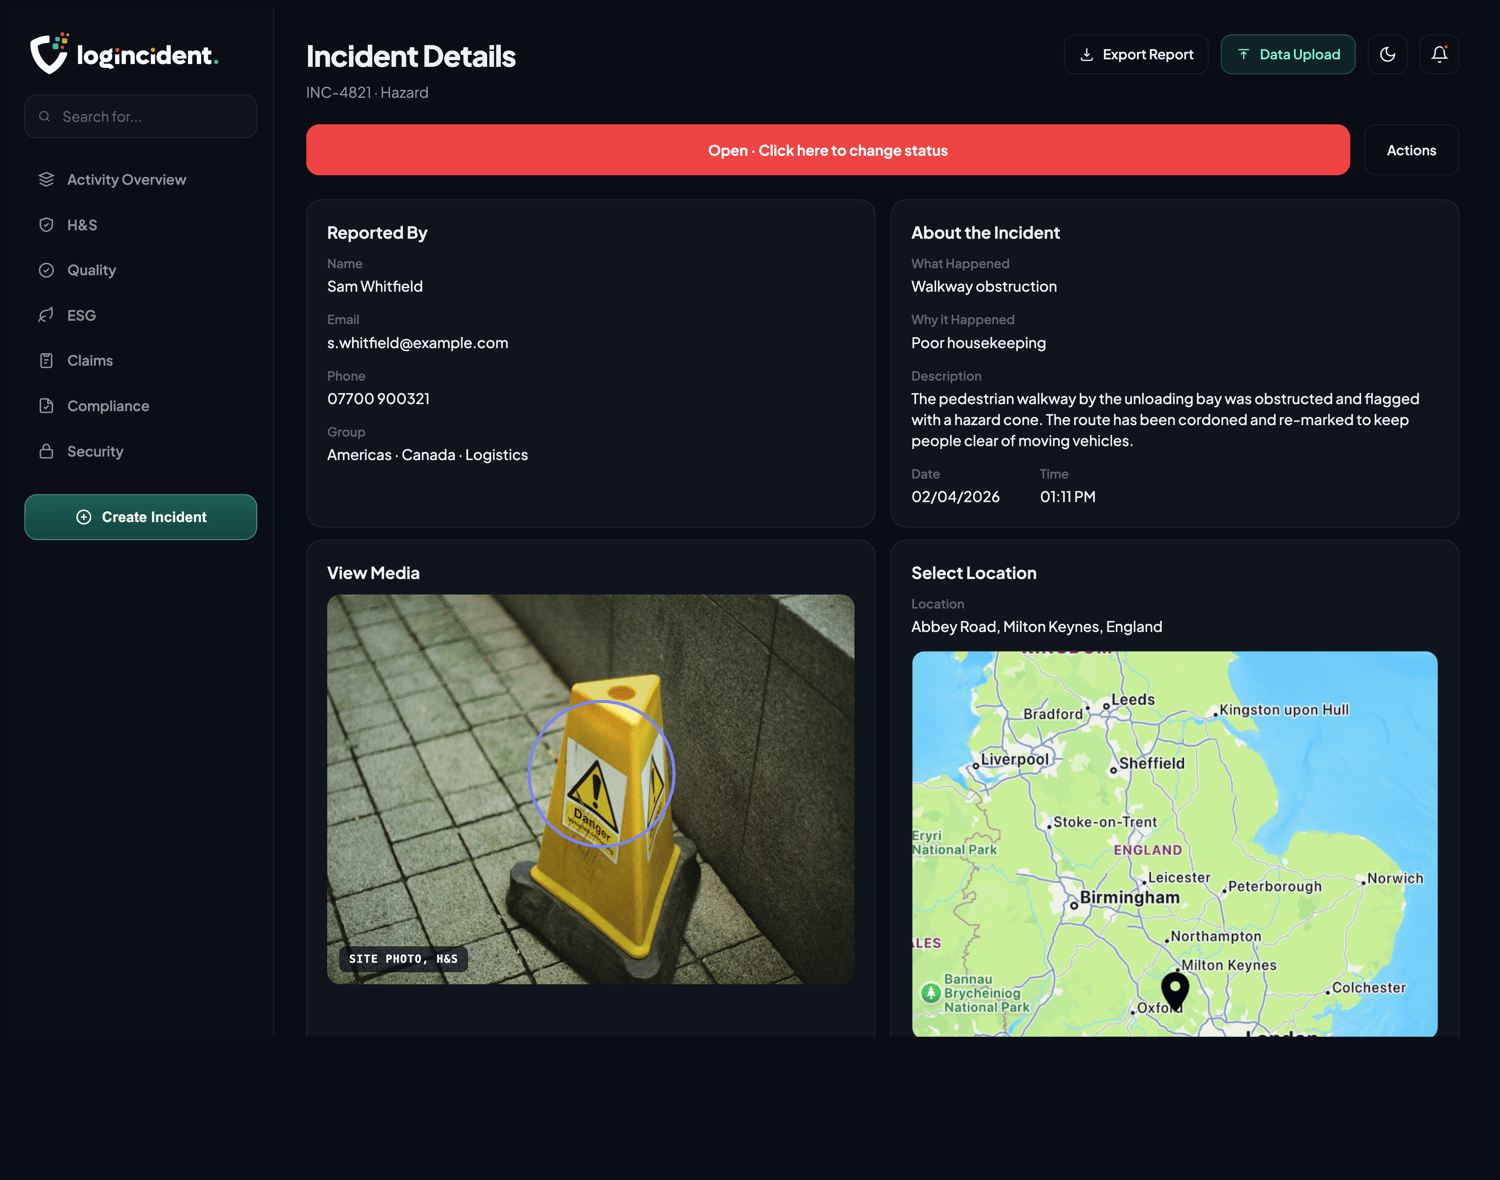Click the upload arrow icon in Data Upload
The width and height of the screenshot is (1500, 1180).
point(1244,55)
